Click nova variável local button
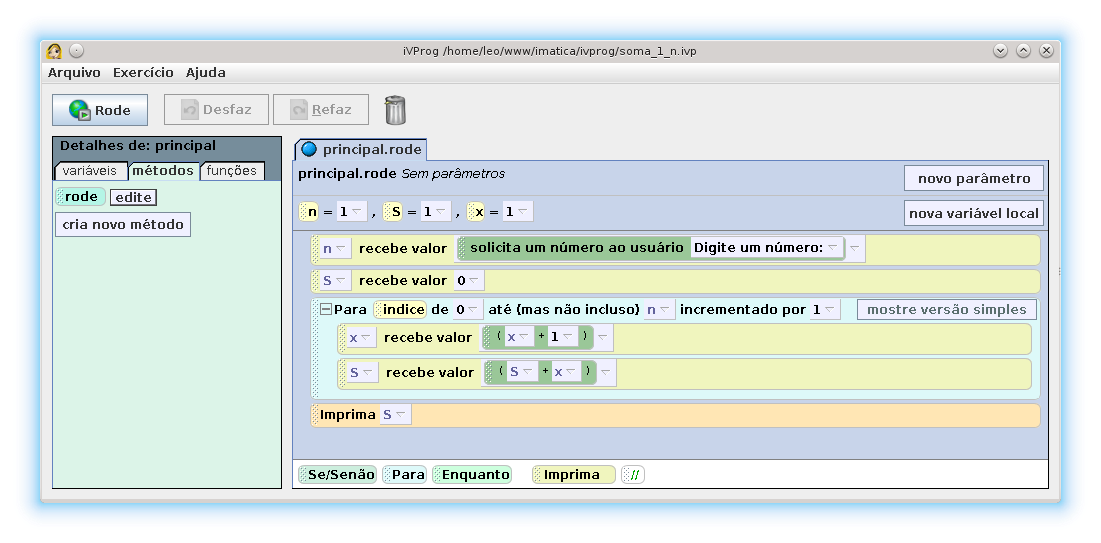This screenshot has height=543, width=1101. [x=973, y=213]
